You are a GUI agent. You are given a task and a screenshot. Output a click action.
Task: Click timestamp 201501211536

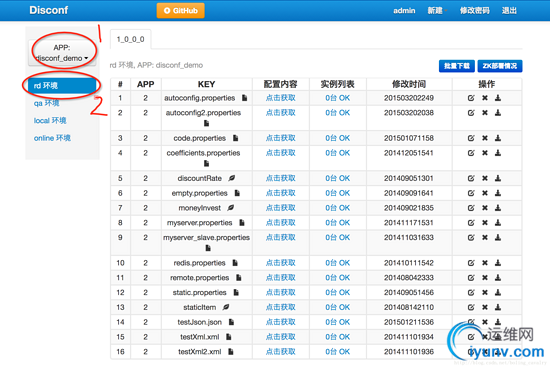409,322
